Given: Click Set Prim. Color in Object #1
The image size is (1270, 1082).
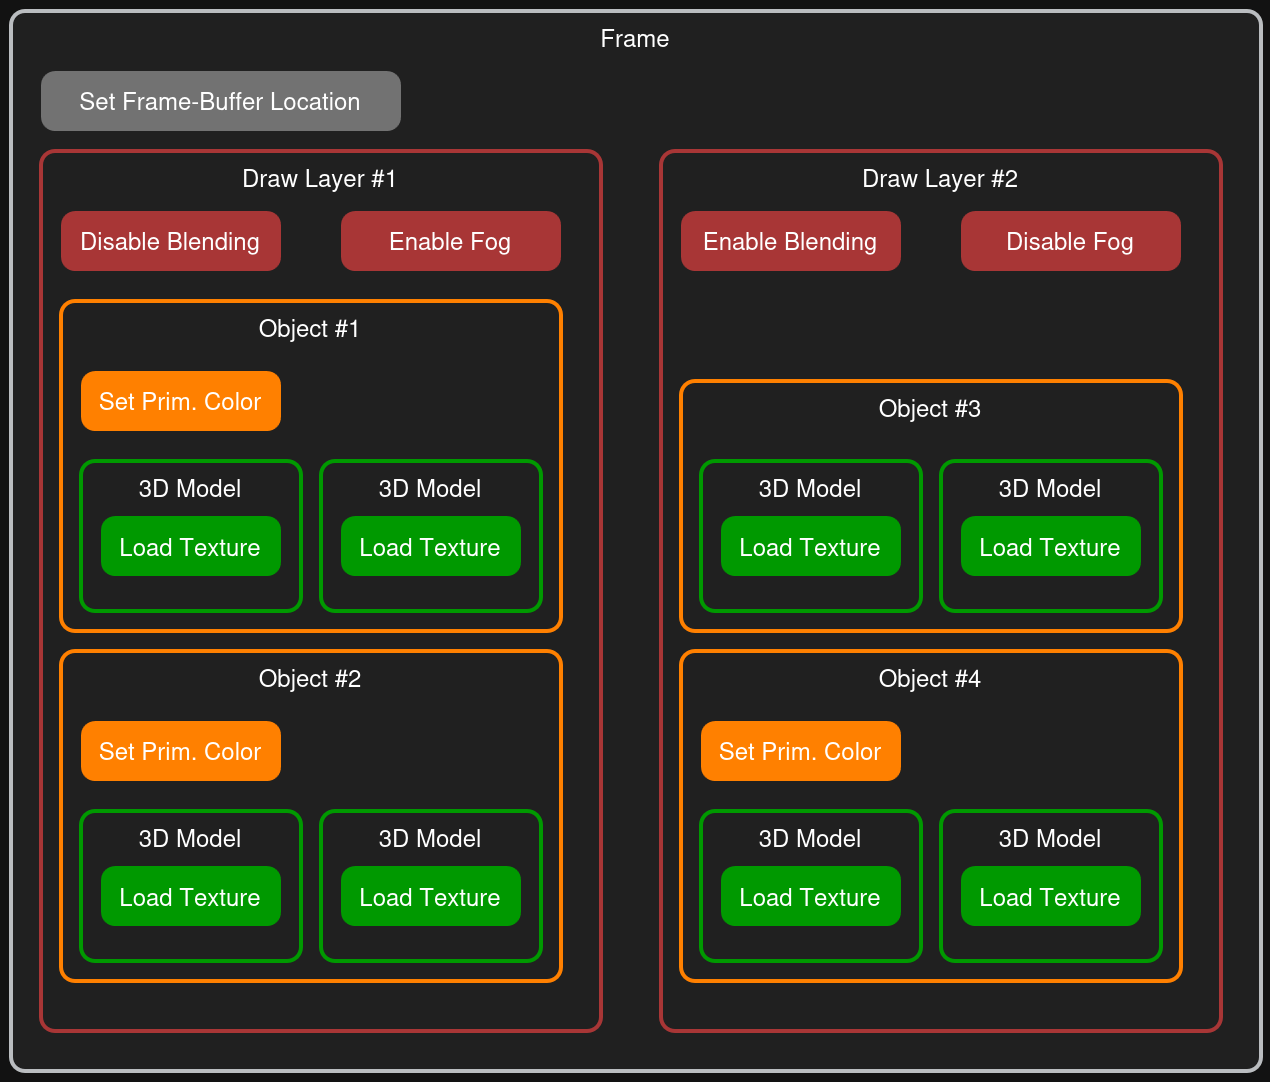Looking at the screenshot, I should (180, 401).
